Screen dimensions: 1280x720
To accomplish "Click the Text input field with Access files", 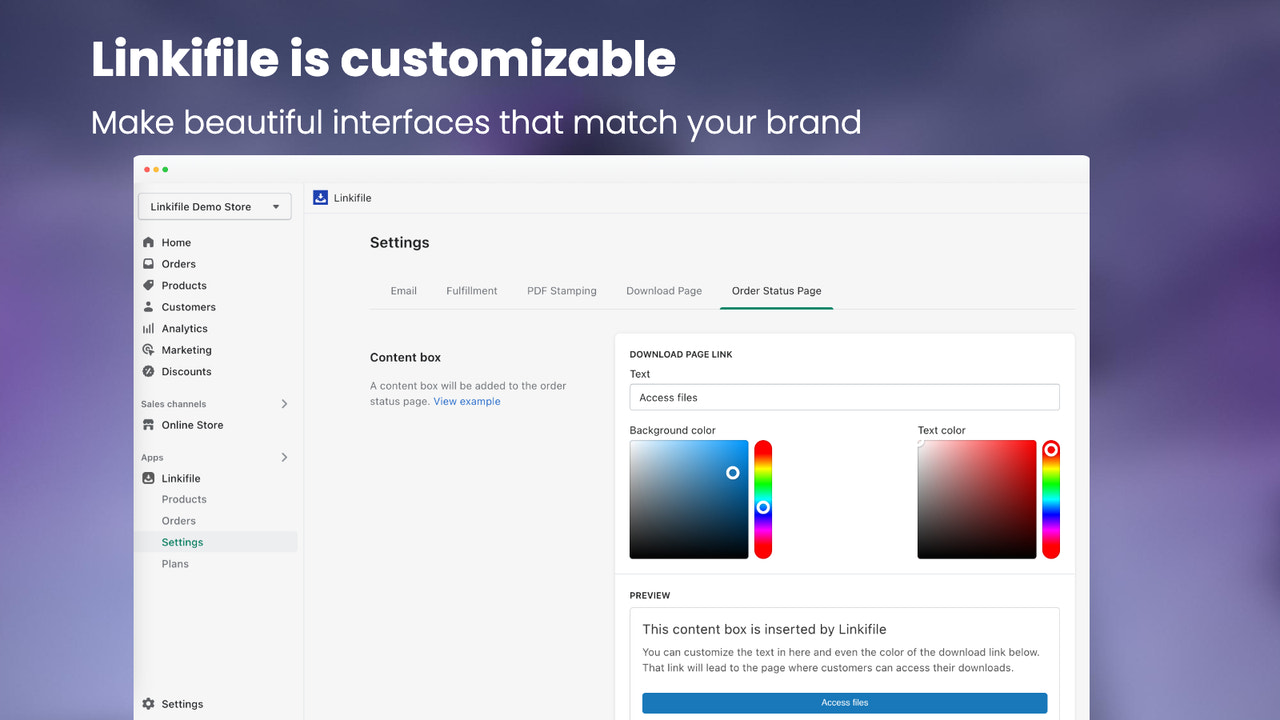I will coord(844,397).
